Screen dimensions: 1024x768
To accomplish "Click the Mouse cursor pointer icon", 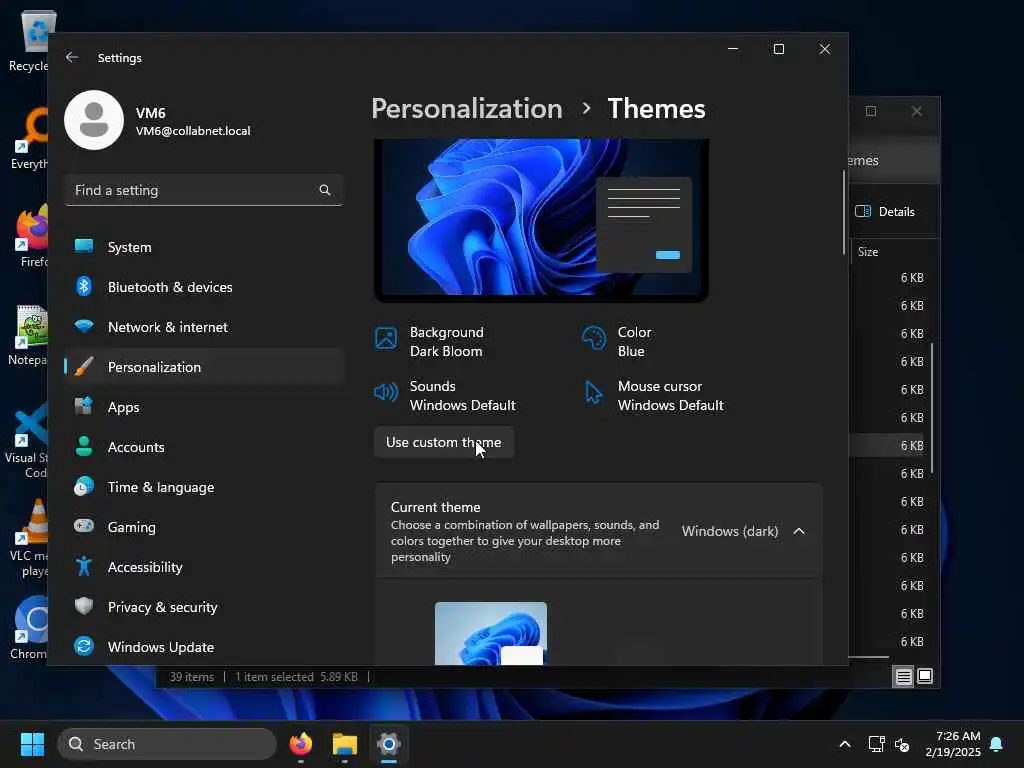I will click(593, 392).
